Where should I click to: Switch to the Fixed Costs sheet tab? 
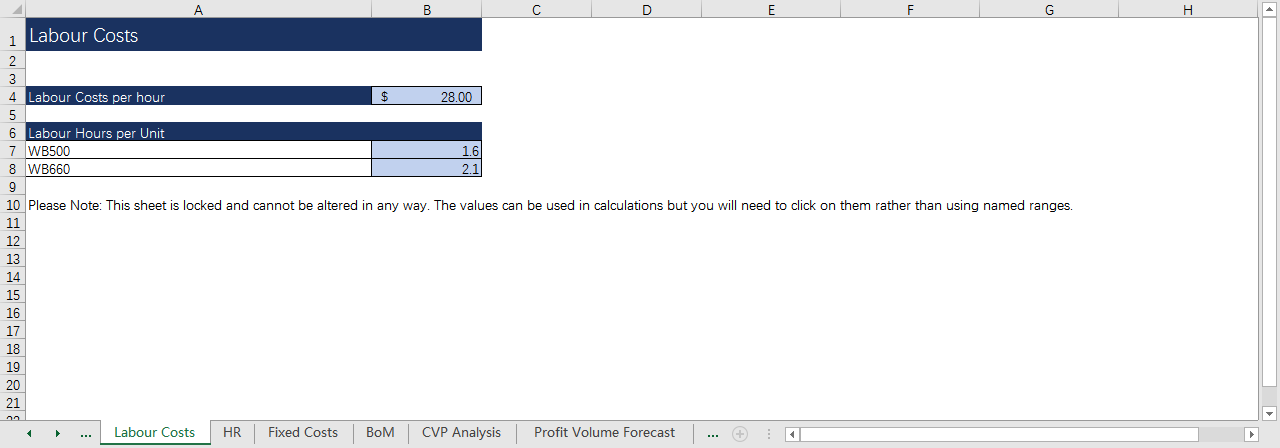[303, 433]
